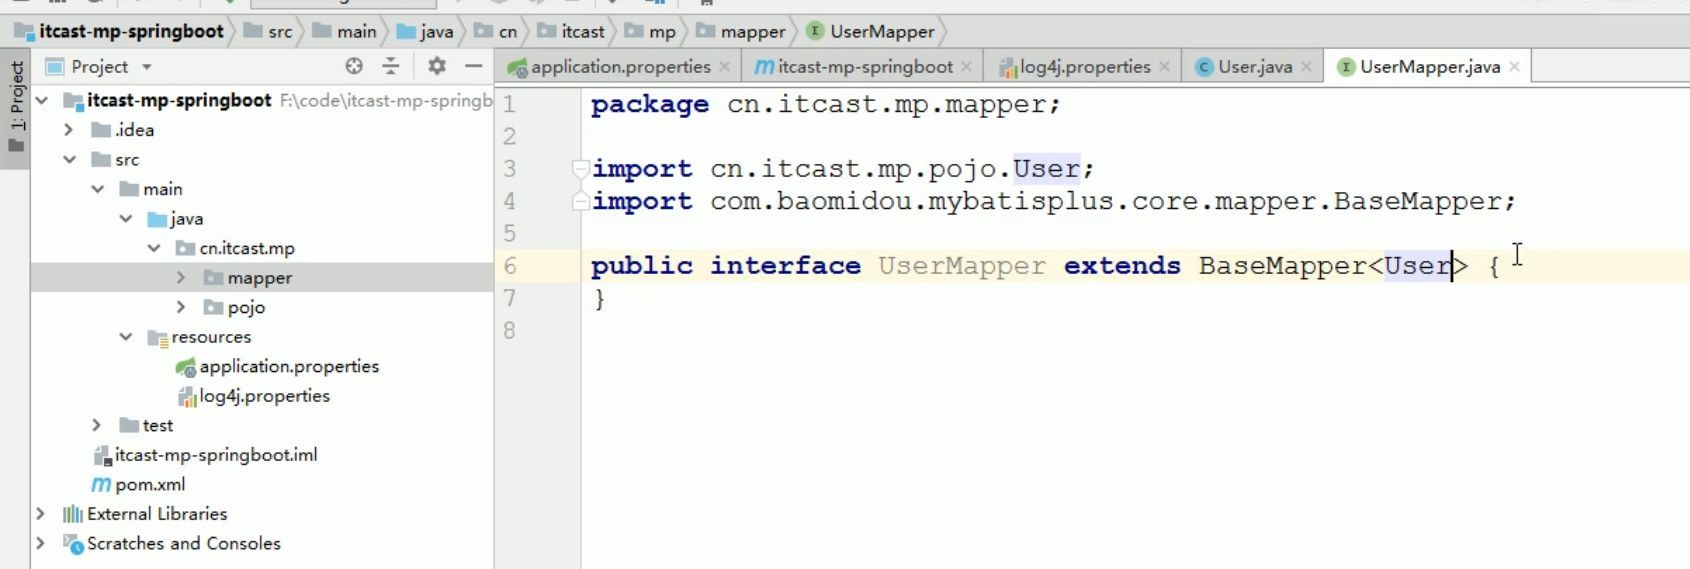Expand the test folder
The height and width of the screenshot is (569, 1690).
click(x=97, y=425)
